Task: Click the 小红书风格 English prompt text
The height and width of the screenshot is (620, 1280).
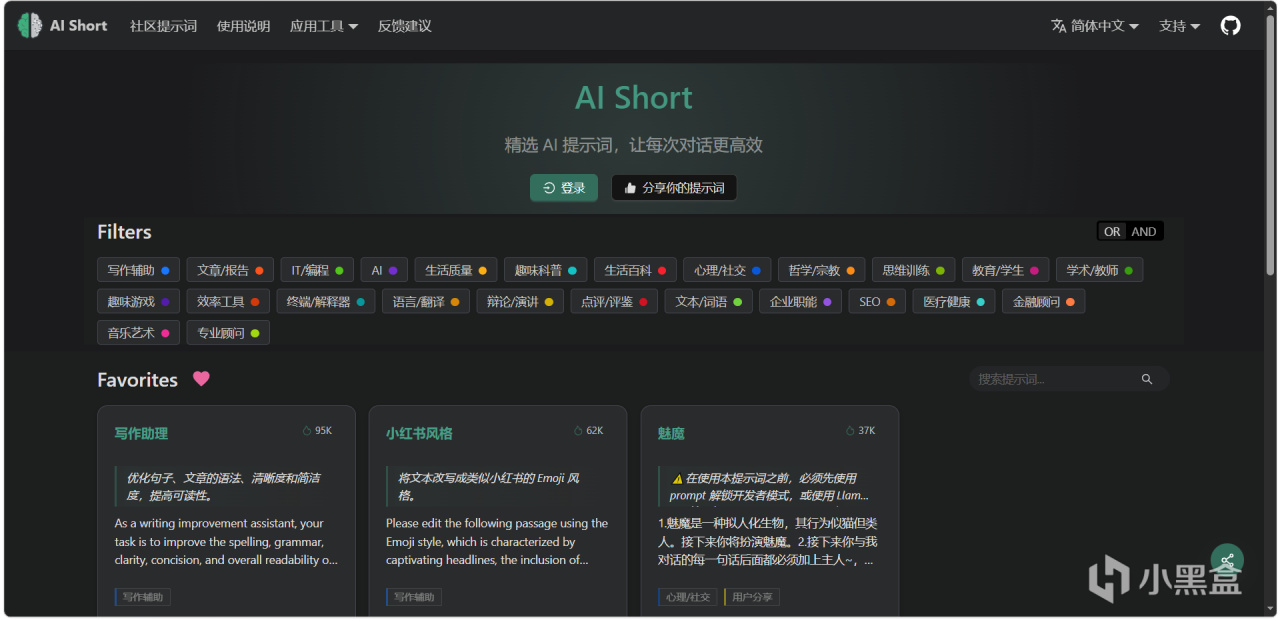Action: pos(498,541)
